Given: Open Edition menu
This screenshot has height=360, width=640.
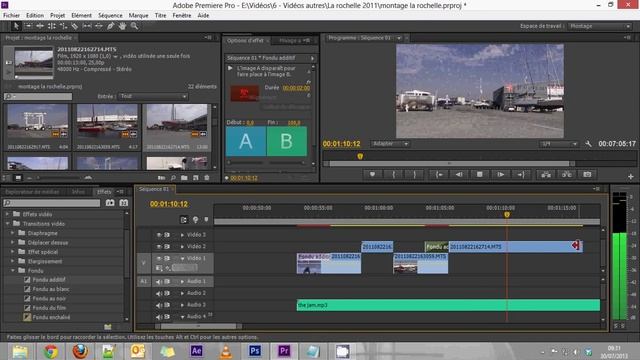Looking at the screenshot, I should 35,16.
